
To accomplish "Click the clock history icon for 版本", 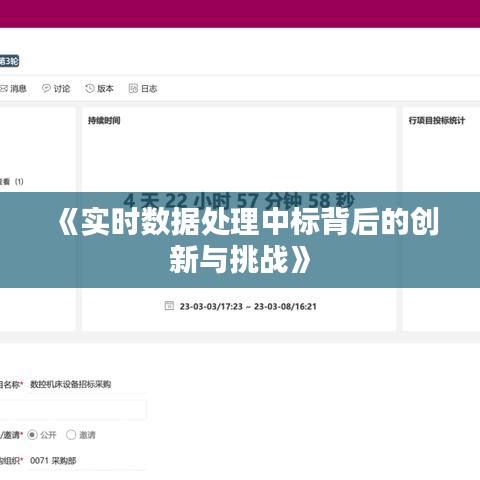I will click(90, 88).
